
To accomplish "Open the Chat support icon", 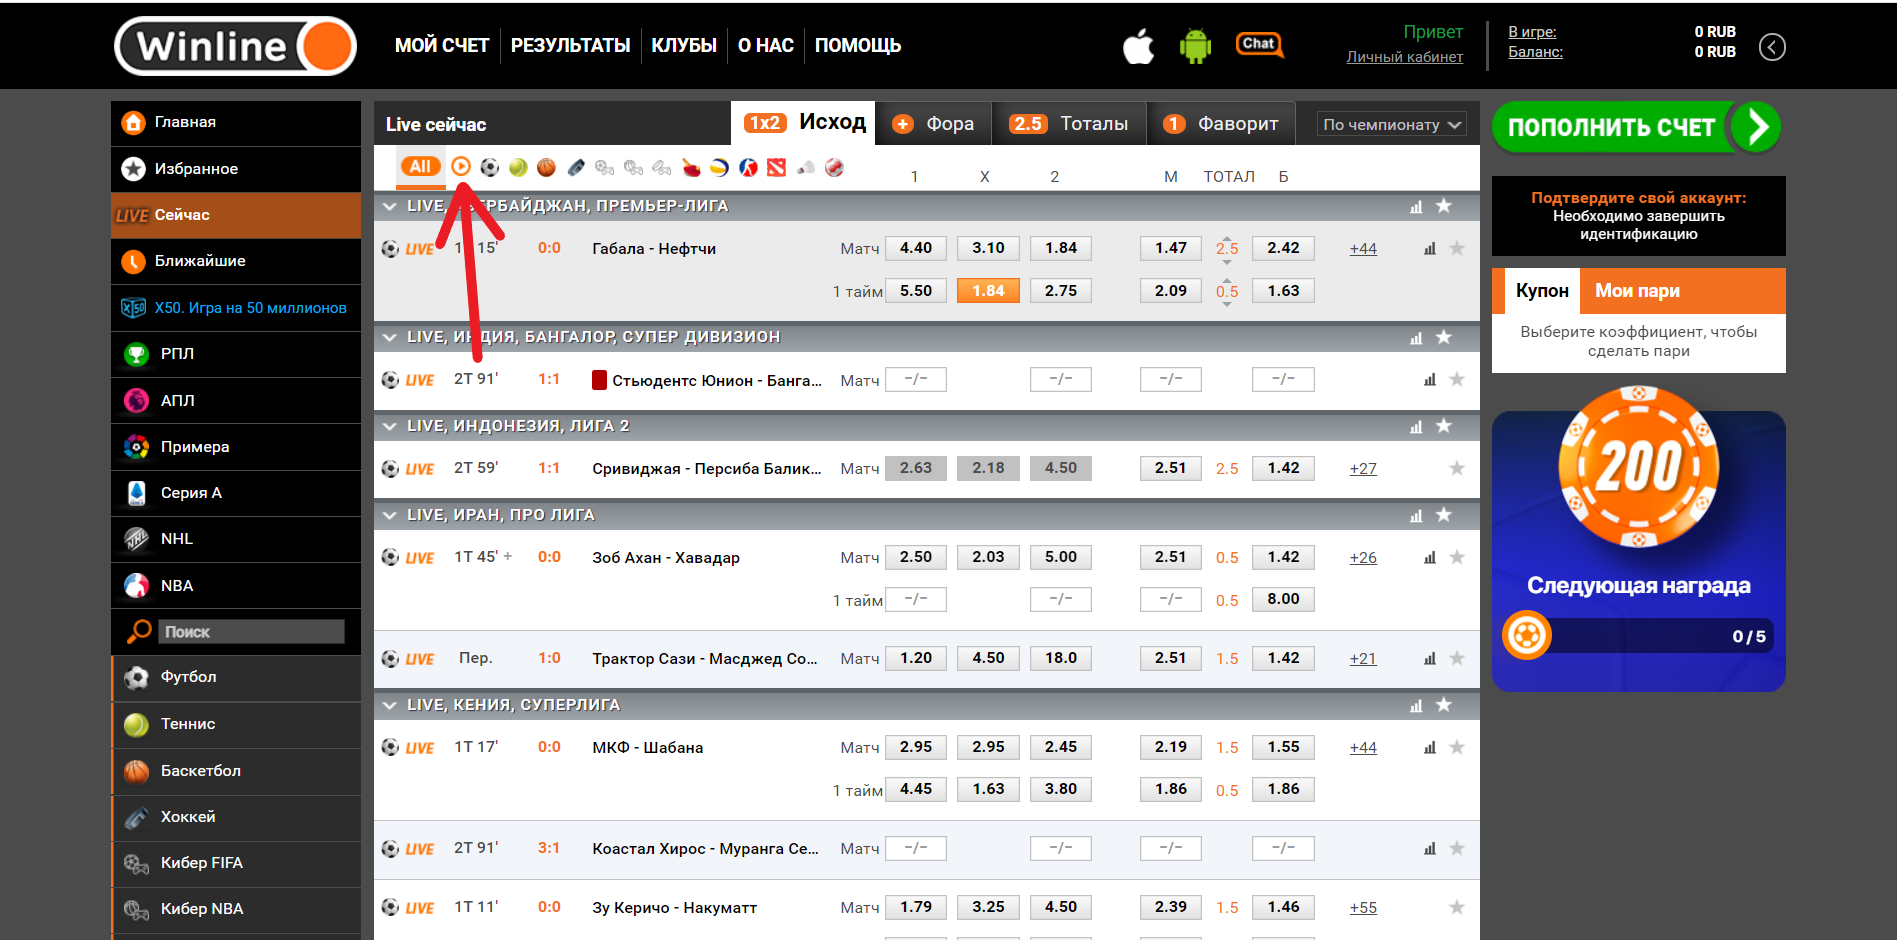I will click(1259, 45).
